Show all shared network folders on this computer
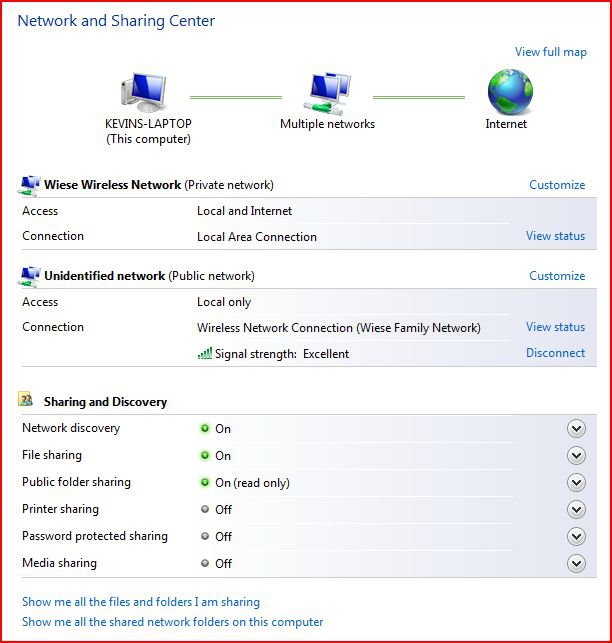The image size is (612, 643). coord(172,622)
